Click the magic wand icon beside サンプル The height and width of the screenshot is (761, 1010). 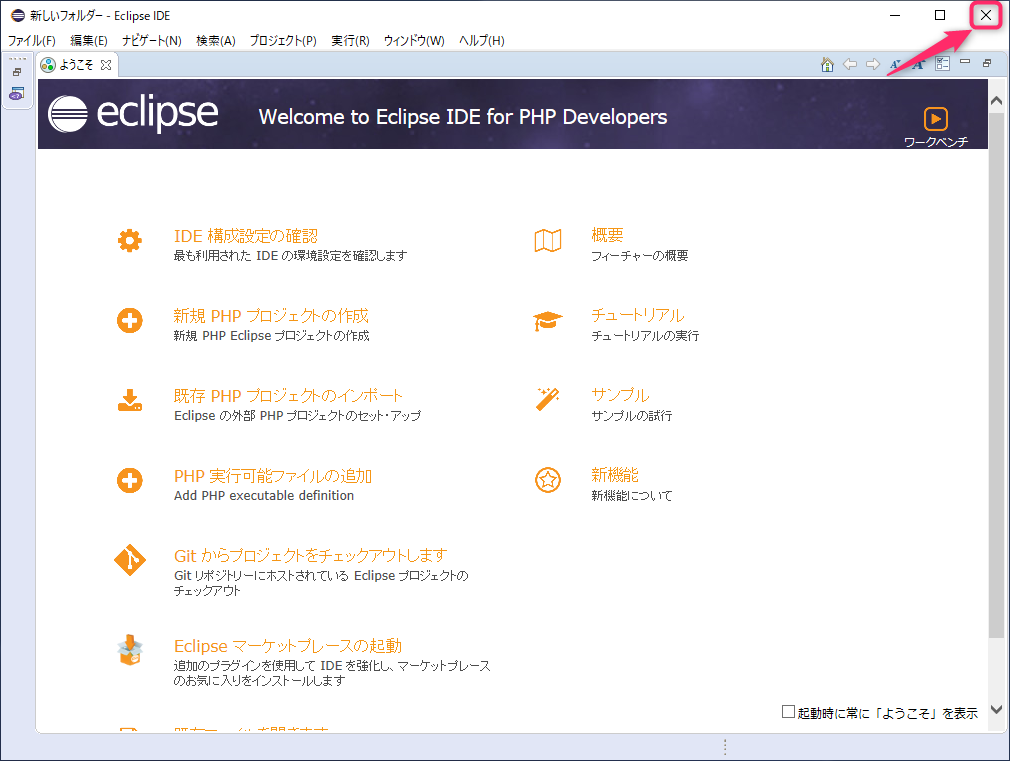(x=548, y=399)
